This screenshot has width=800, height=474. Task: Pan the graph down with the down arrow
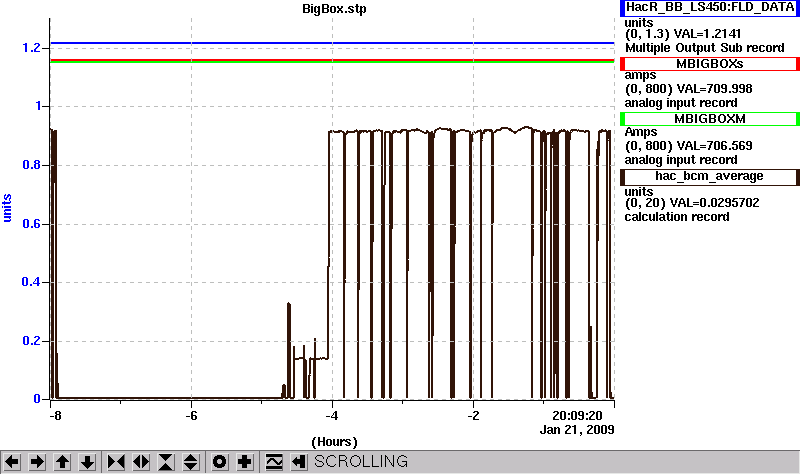[88, 462]
